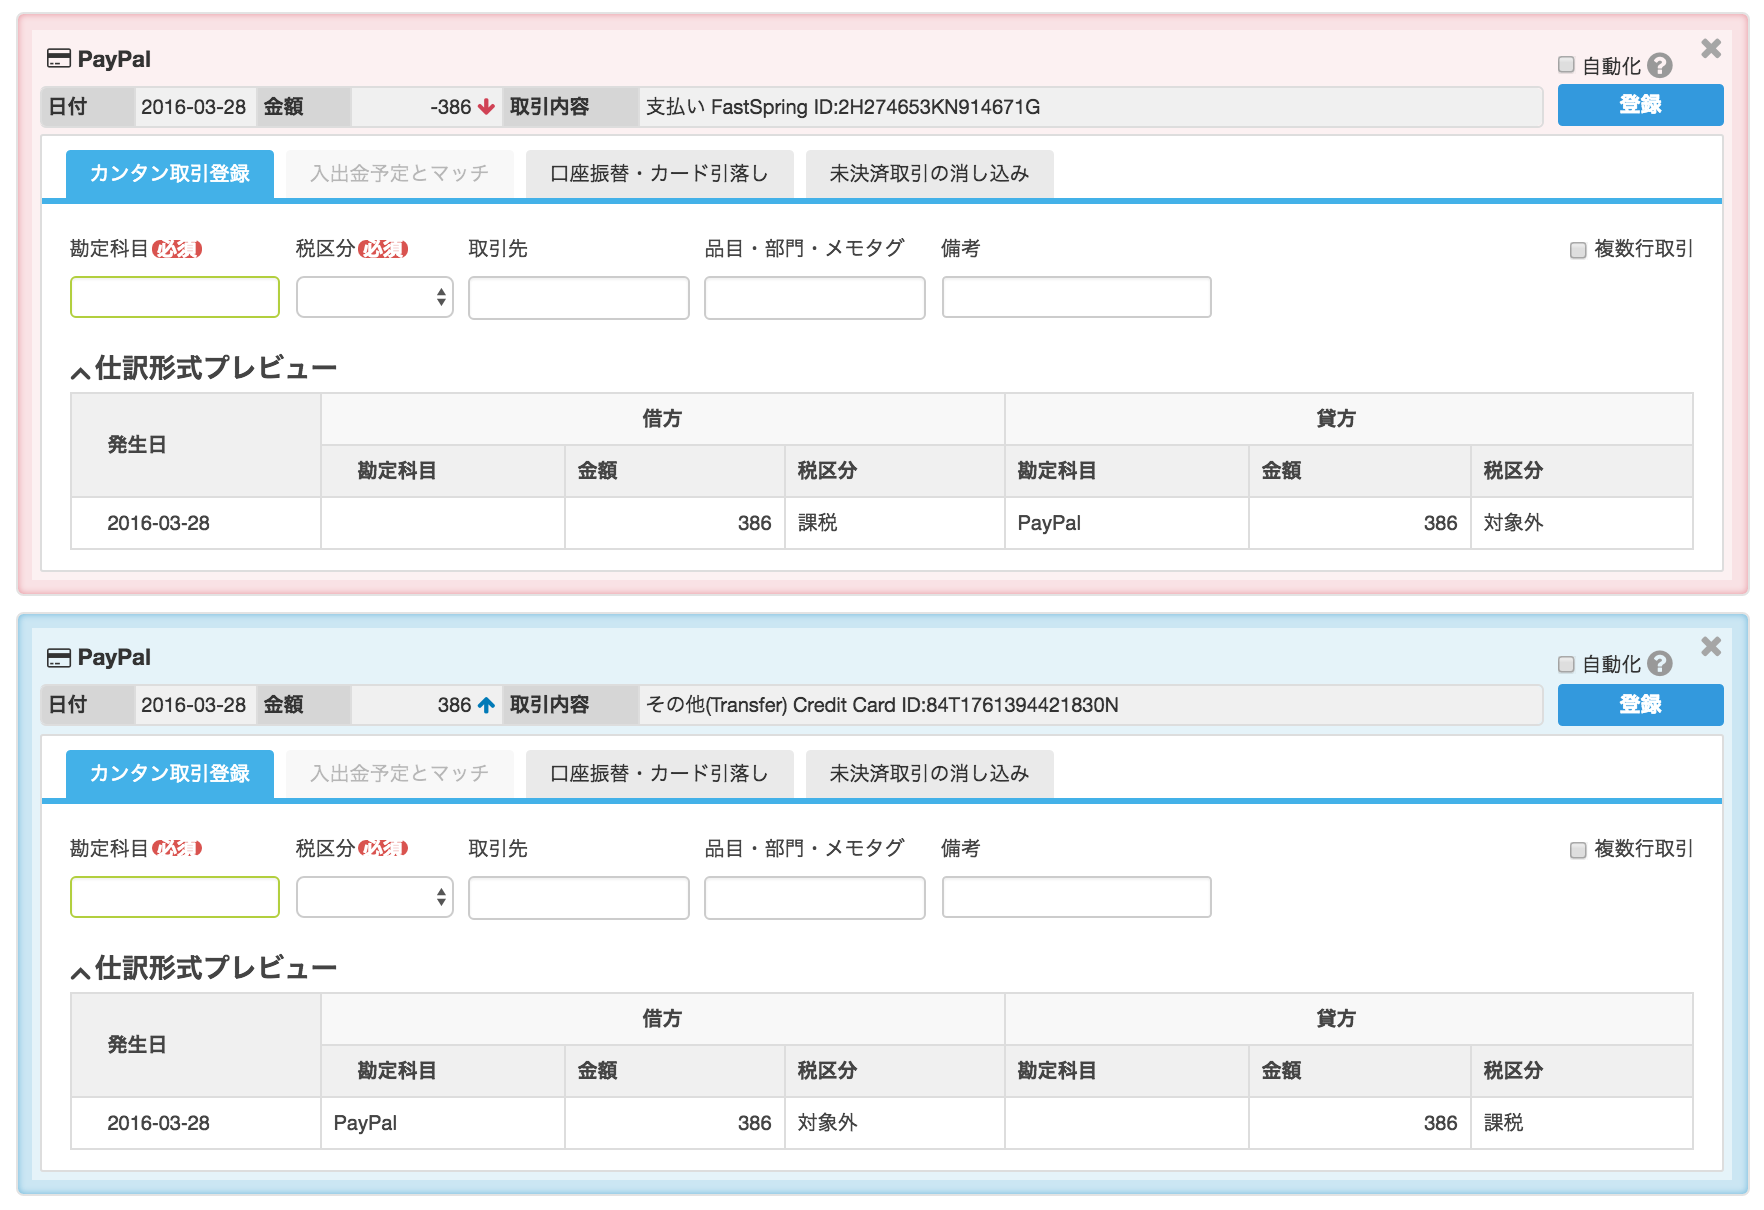Check 複数行取引 in the Transfer Credit Card panel
The image size is (1764, 1210).
click(1578, 850)
